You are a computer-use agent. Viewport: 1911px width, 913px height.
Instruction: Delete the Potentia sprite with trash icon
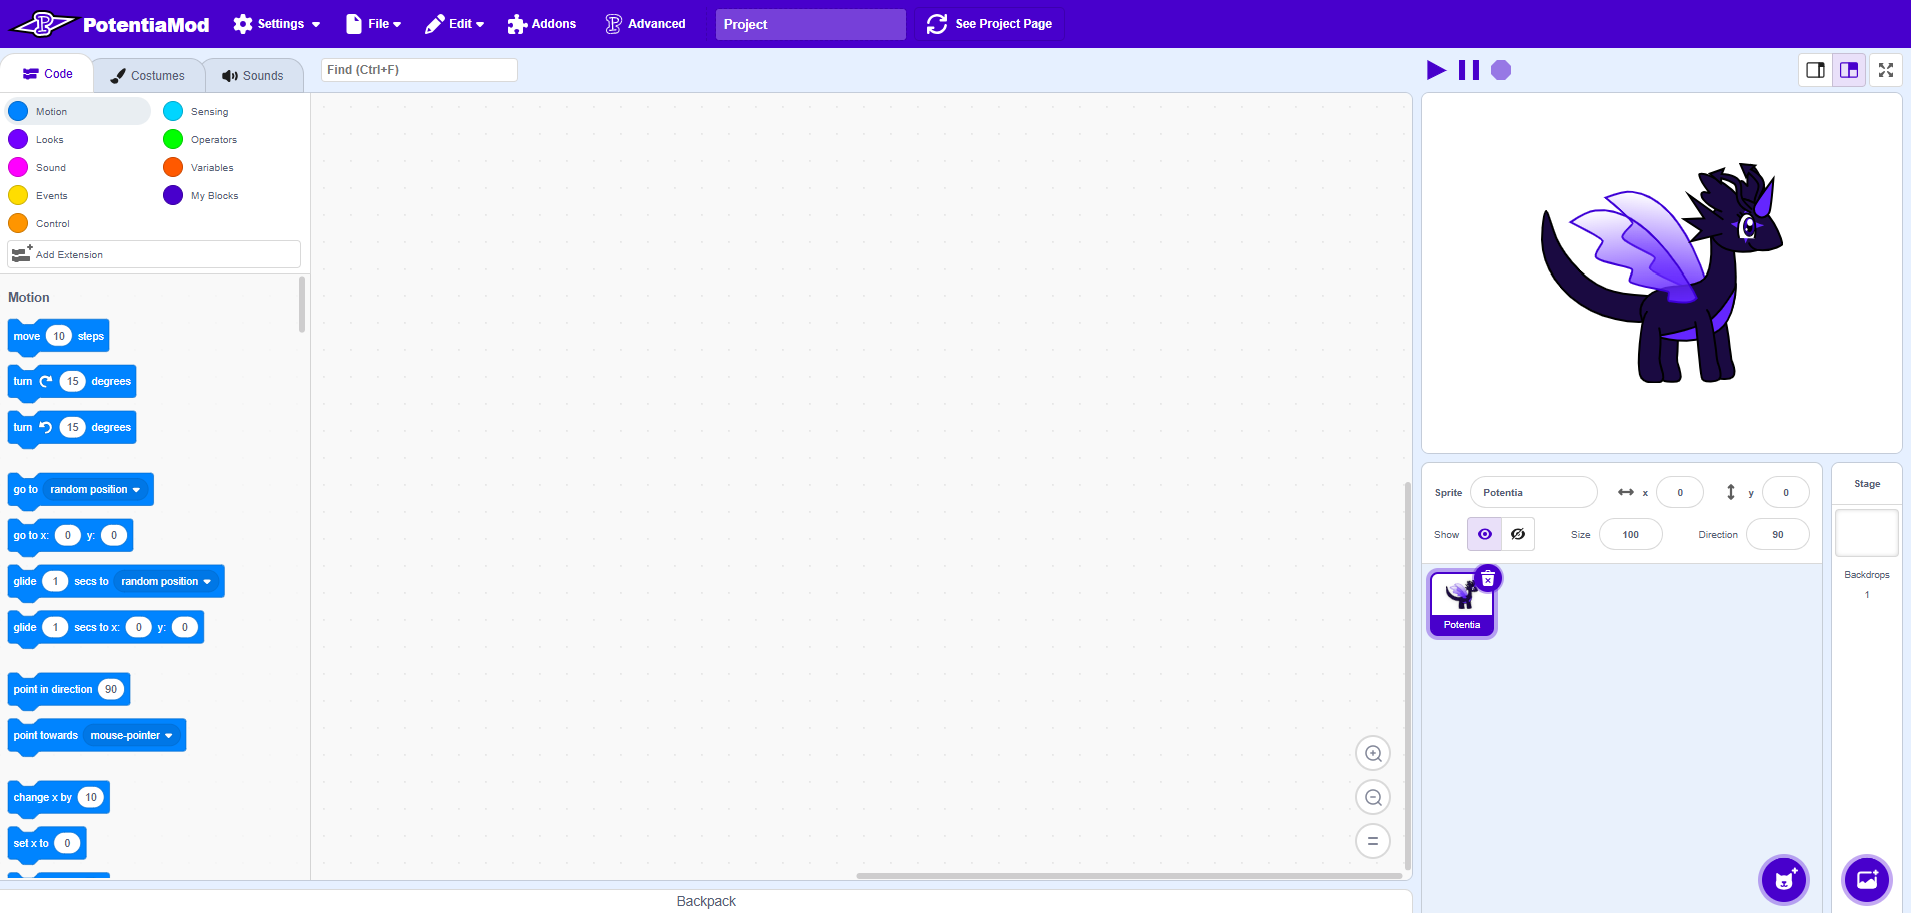click(x=1488, y=579)
